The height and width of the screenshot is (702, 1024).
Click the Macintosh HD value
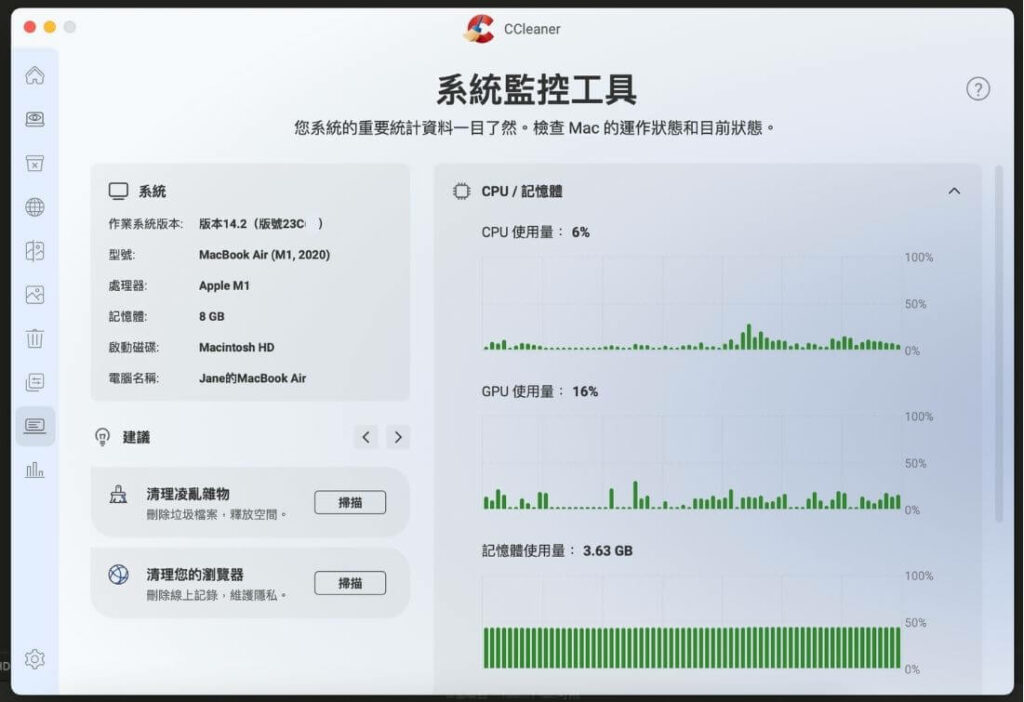(x=236, y=347)
